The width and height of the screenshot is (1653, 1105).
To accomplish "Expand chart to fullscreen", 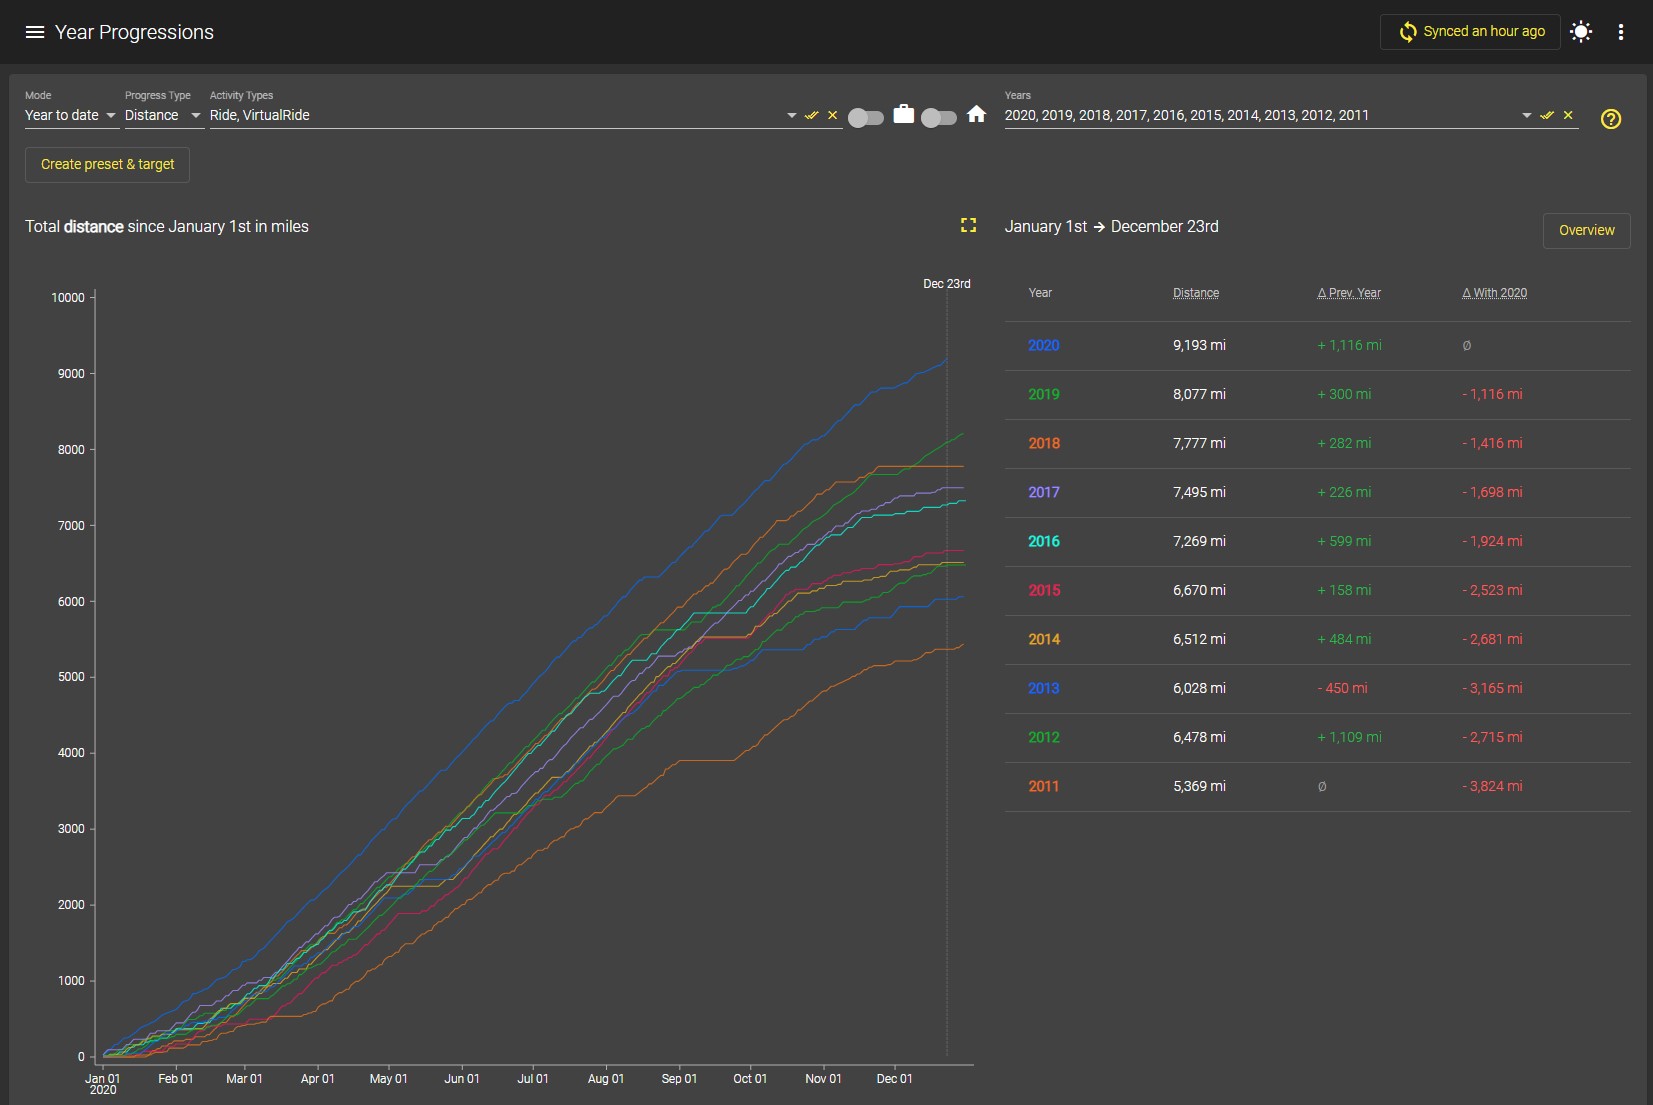I will (x=968, y=225).
